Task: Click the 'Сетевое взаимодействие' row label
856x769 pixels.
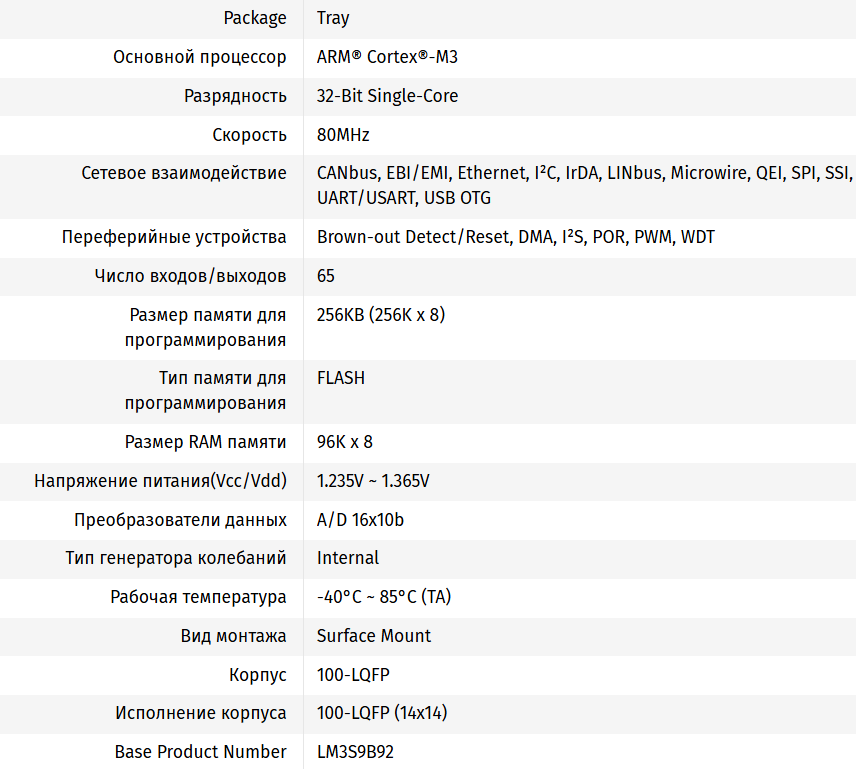Action: [x=184, y=173]
